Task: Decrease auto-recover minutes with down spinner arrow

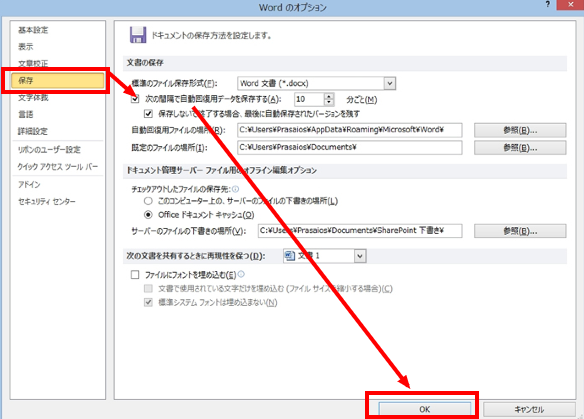Action: click(328, 103)
